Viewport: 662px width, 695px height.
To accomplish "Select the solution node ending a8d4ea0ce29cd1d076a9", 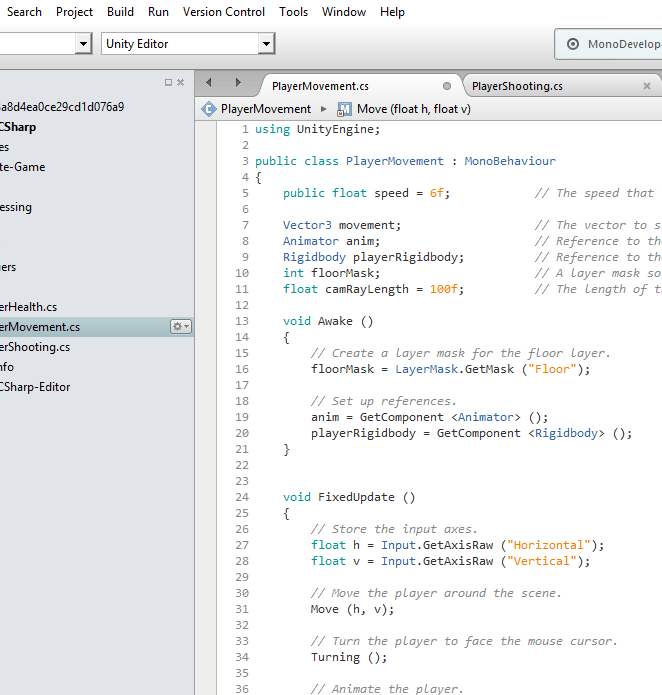I will (x=62, y=107).
